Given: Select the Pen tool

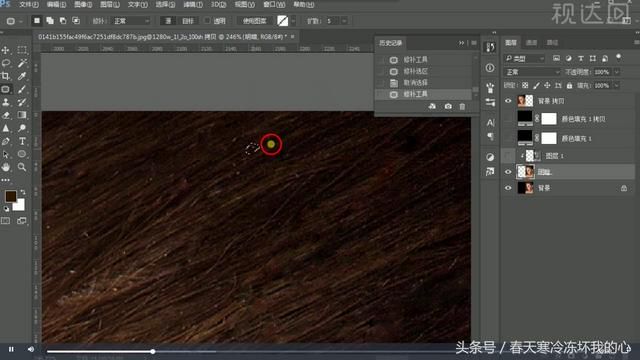Looking at the screenshot, I should point(6,141).
